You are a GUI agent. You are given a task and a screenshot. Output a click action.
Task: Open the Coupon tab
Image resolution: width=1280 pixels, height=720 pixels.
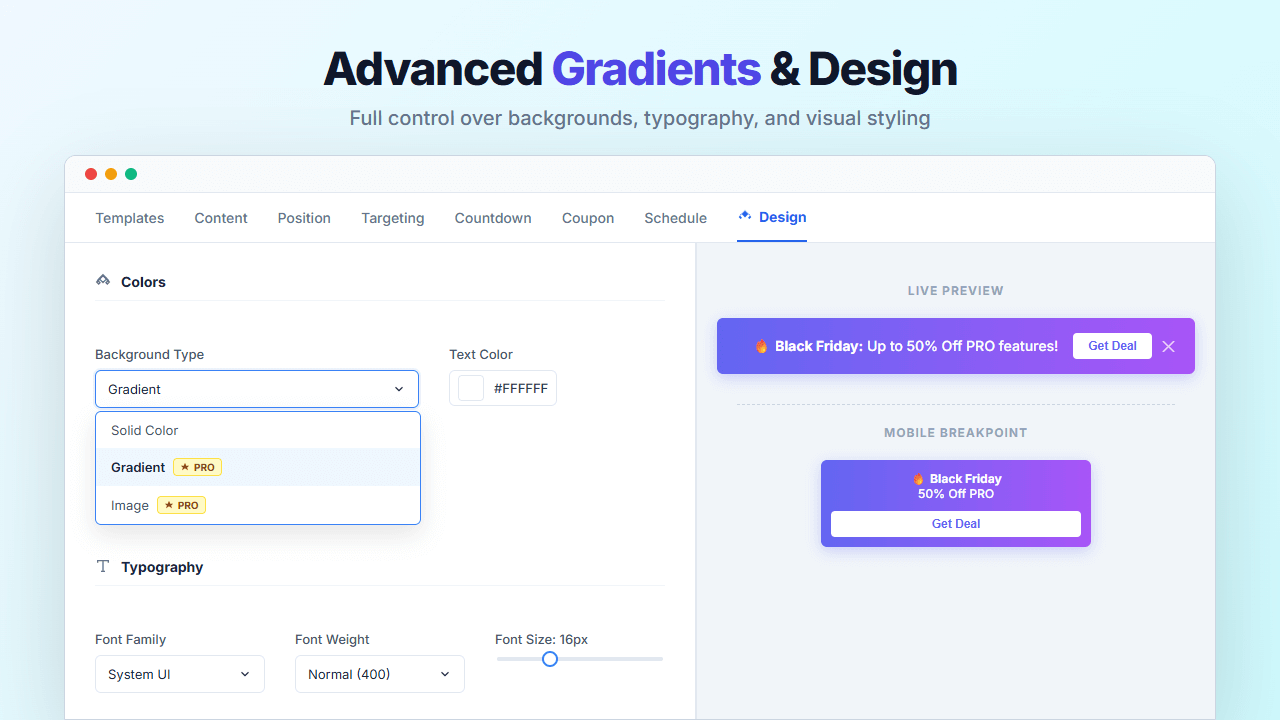point(588,218)
